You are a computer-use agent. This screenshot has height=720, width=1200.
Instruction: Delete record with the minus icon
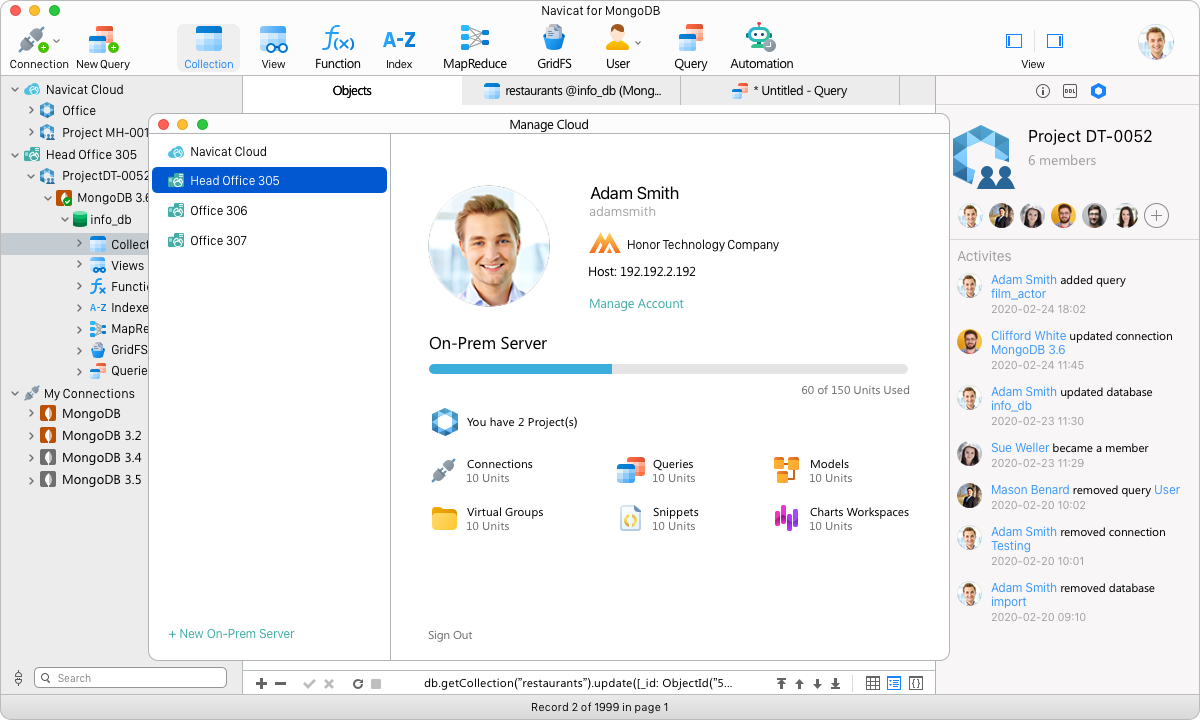pos(281,684)
